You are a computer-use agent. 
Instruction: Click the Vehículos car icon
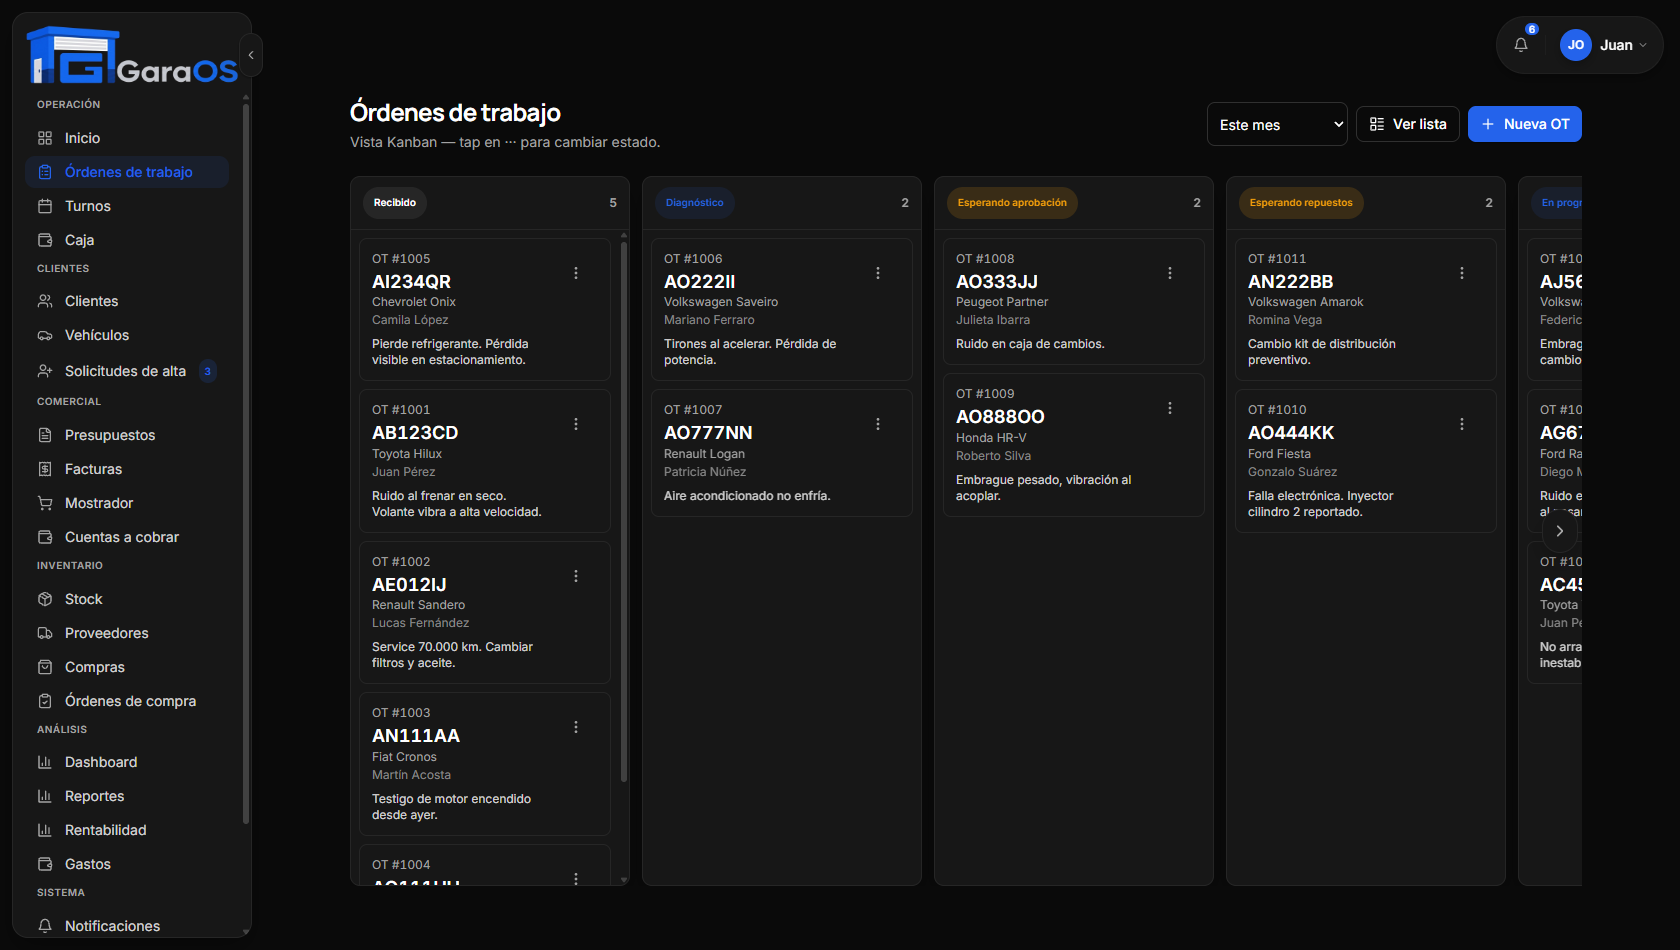(x=45, y=335)
